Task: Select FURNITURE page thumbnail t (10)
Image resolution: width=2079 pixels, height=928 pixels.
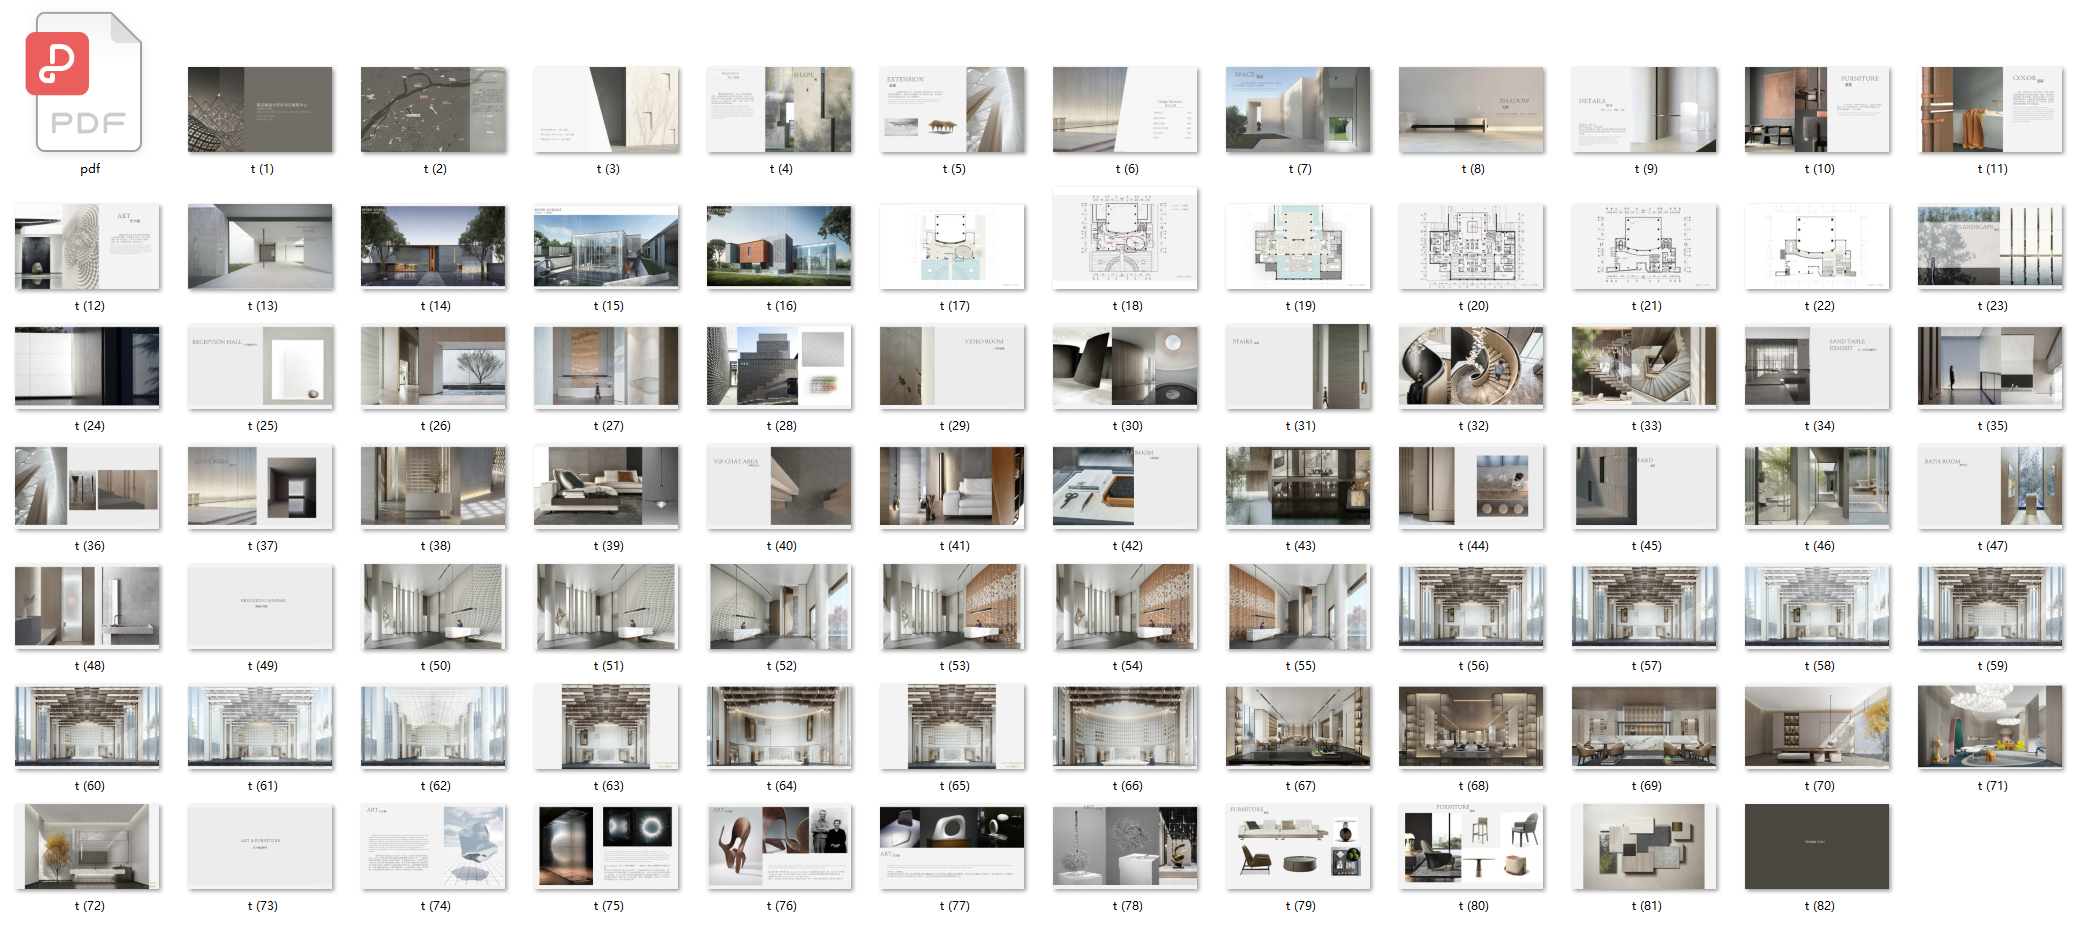Action: click(x=1817, y=110)
